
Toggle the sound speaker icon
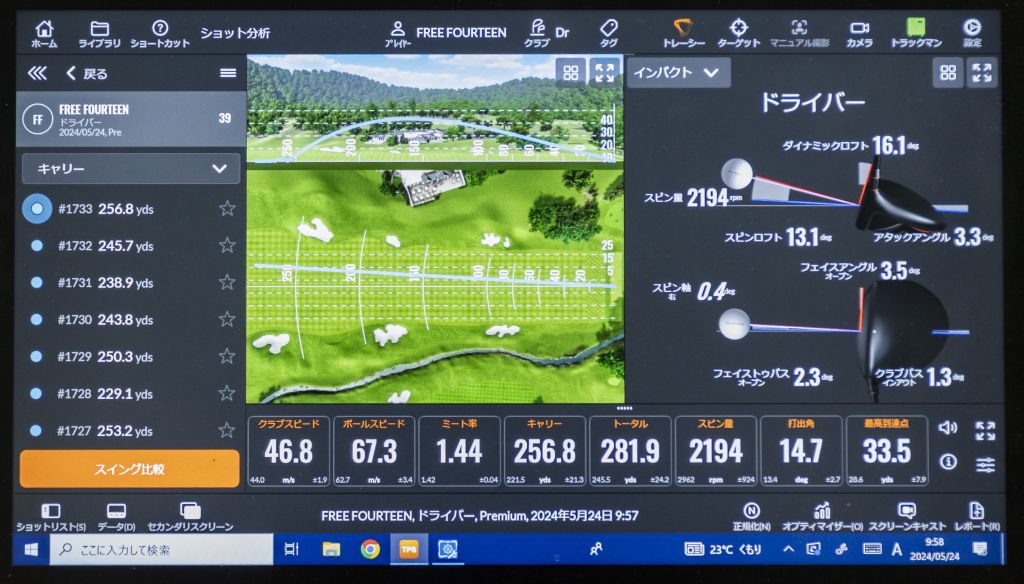coord(948,428)
